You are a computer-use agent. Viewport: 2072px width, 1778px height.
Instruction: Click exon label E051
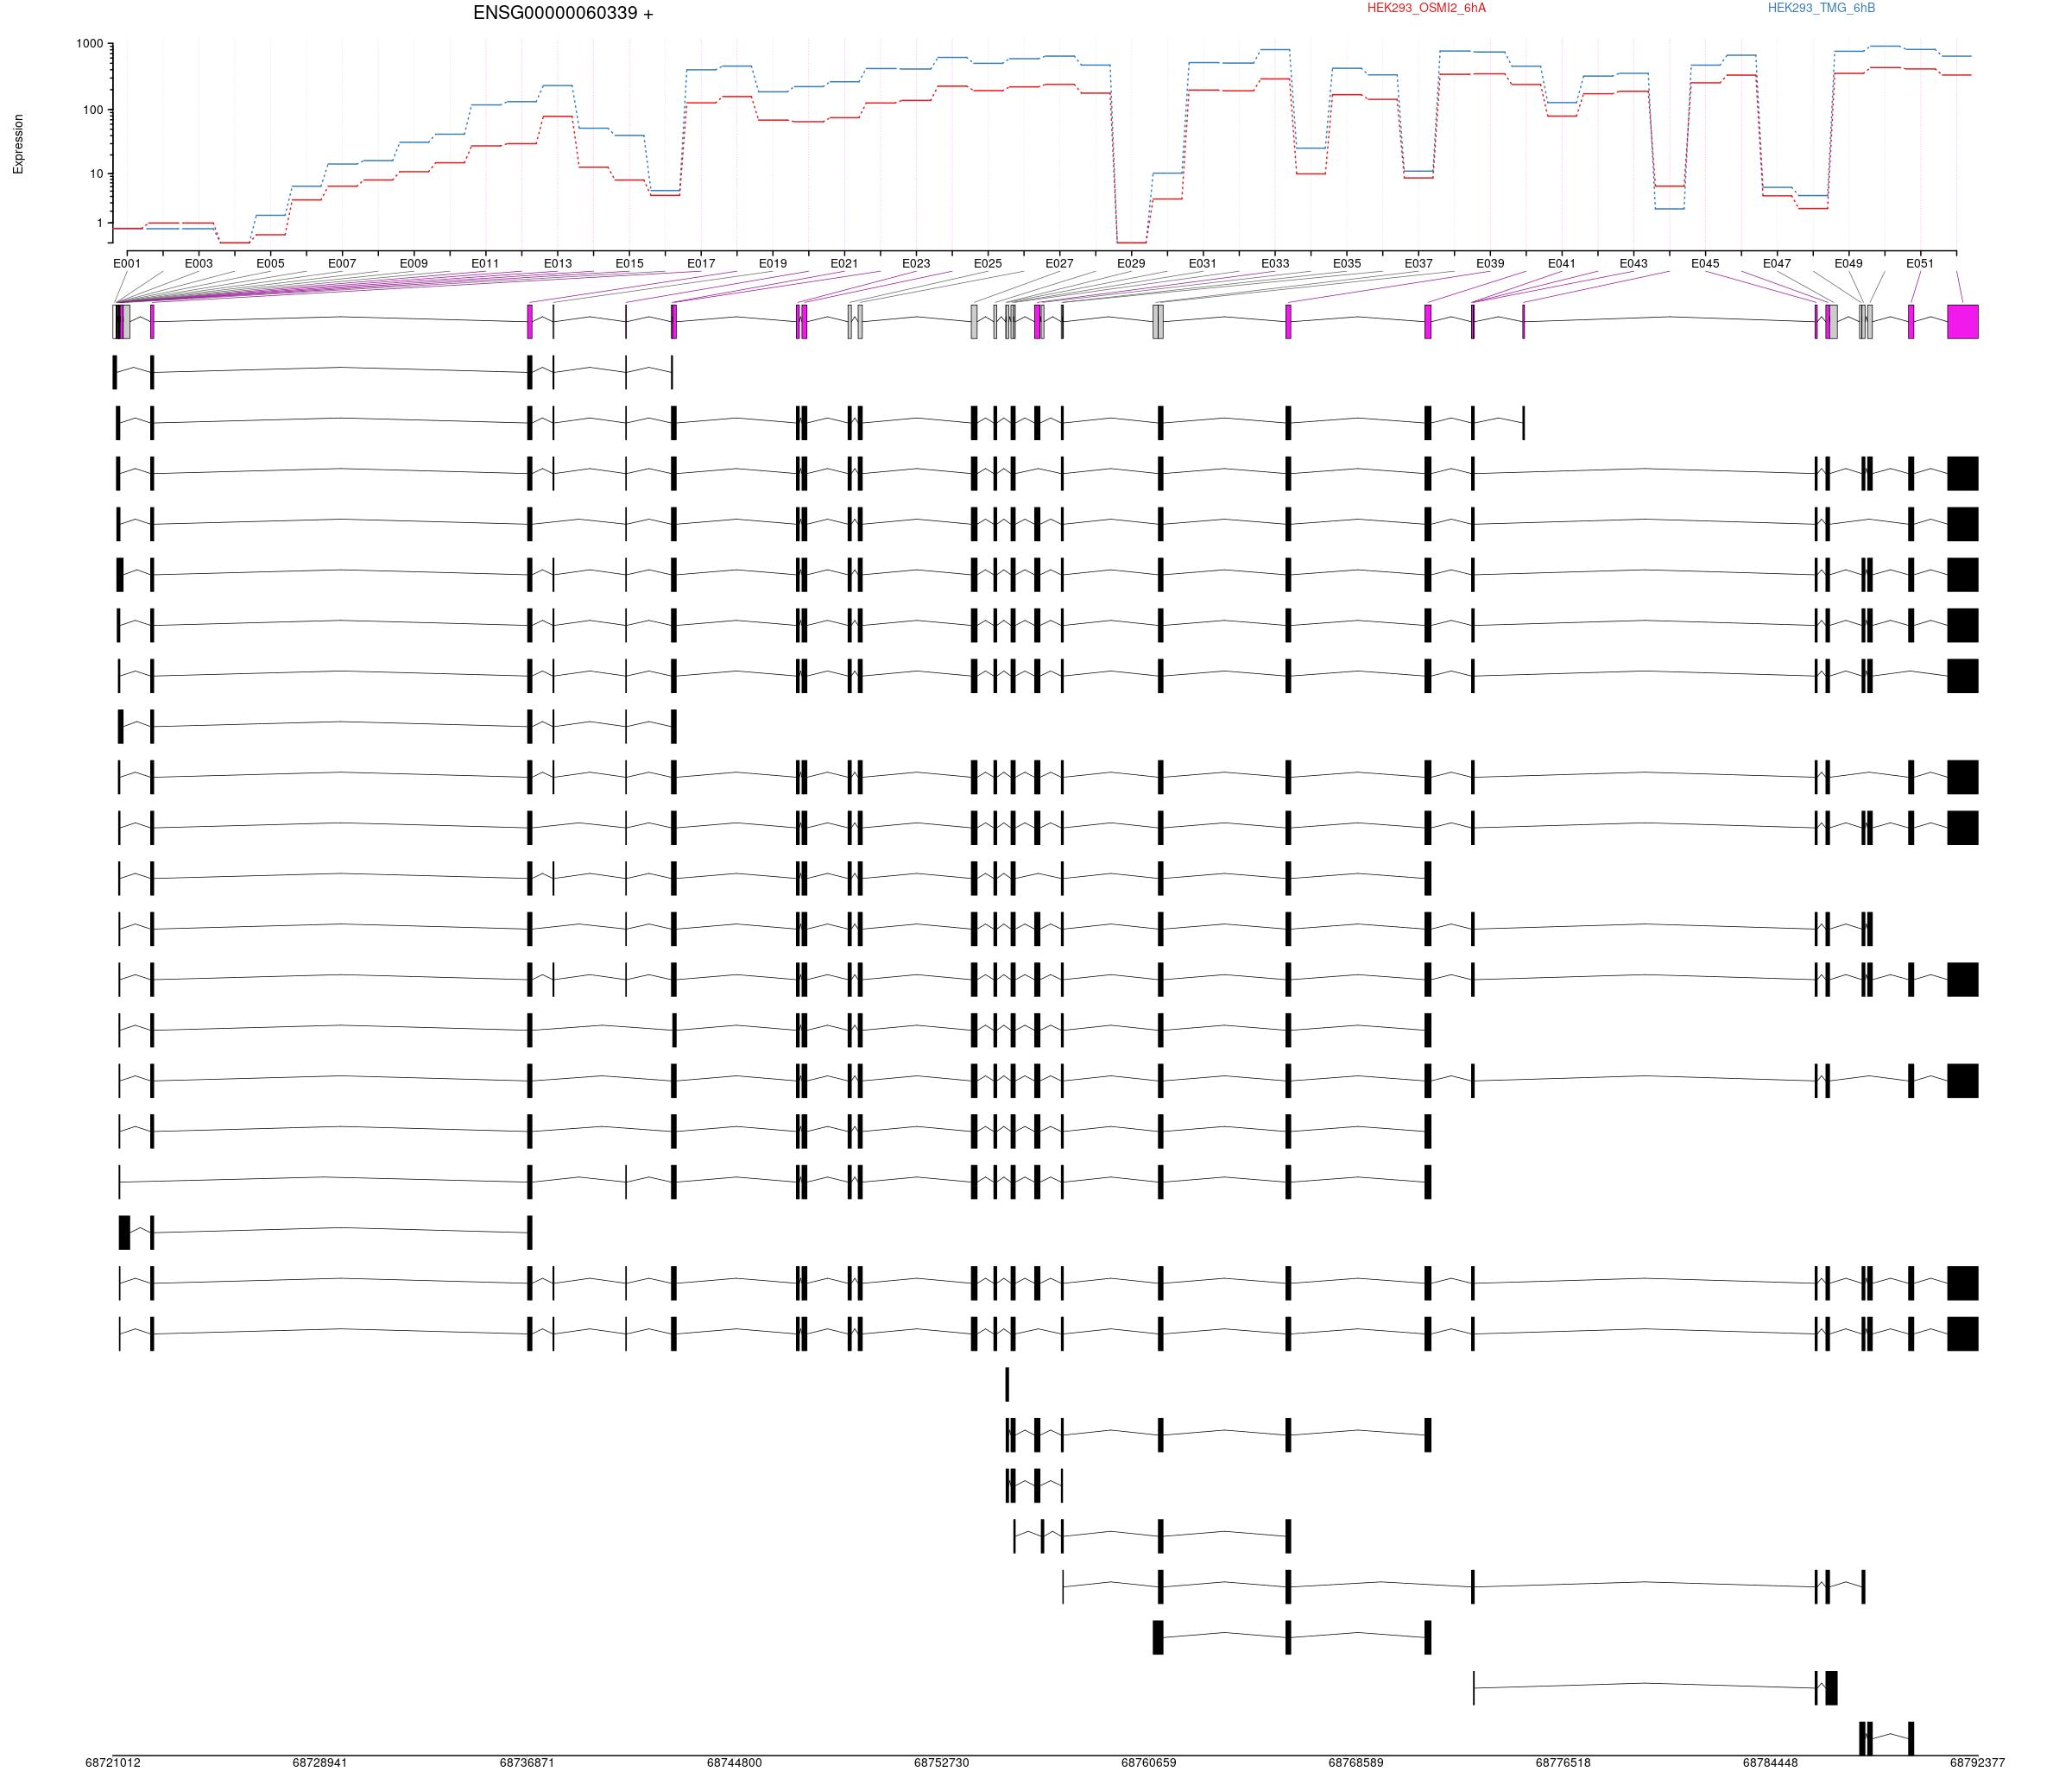coord(1920,264)
